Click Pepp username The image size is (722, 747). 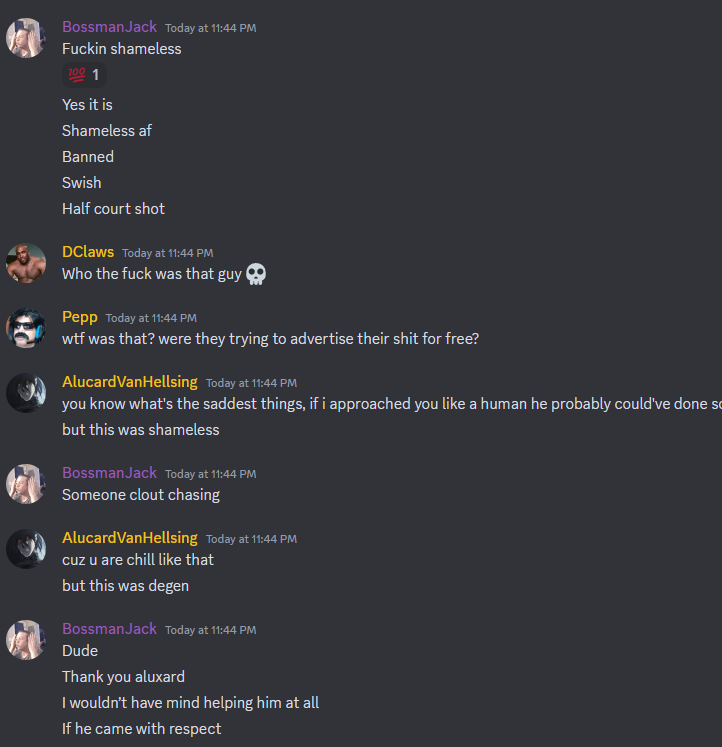coord(80,317)
